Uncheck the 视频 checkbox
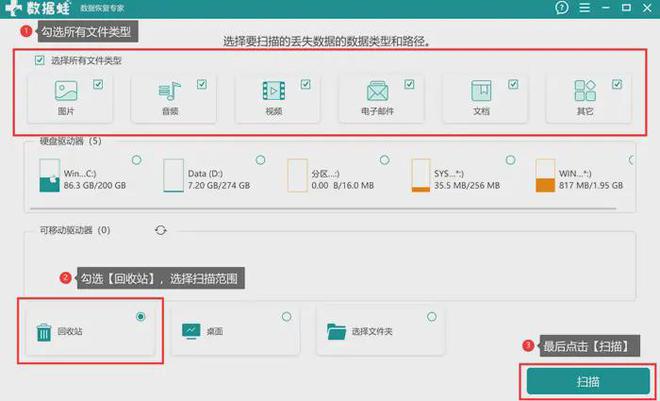660x401 pixels. (x=306, y=85)
